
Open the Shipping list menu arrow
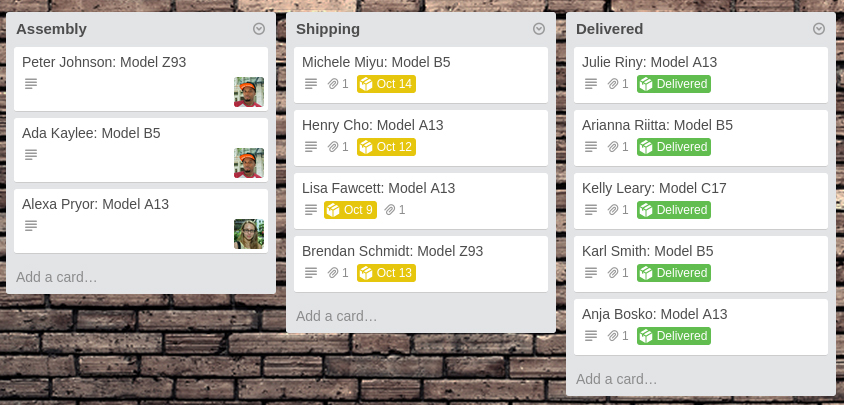point(539,29)
